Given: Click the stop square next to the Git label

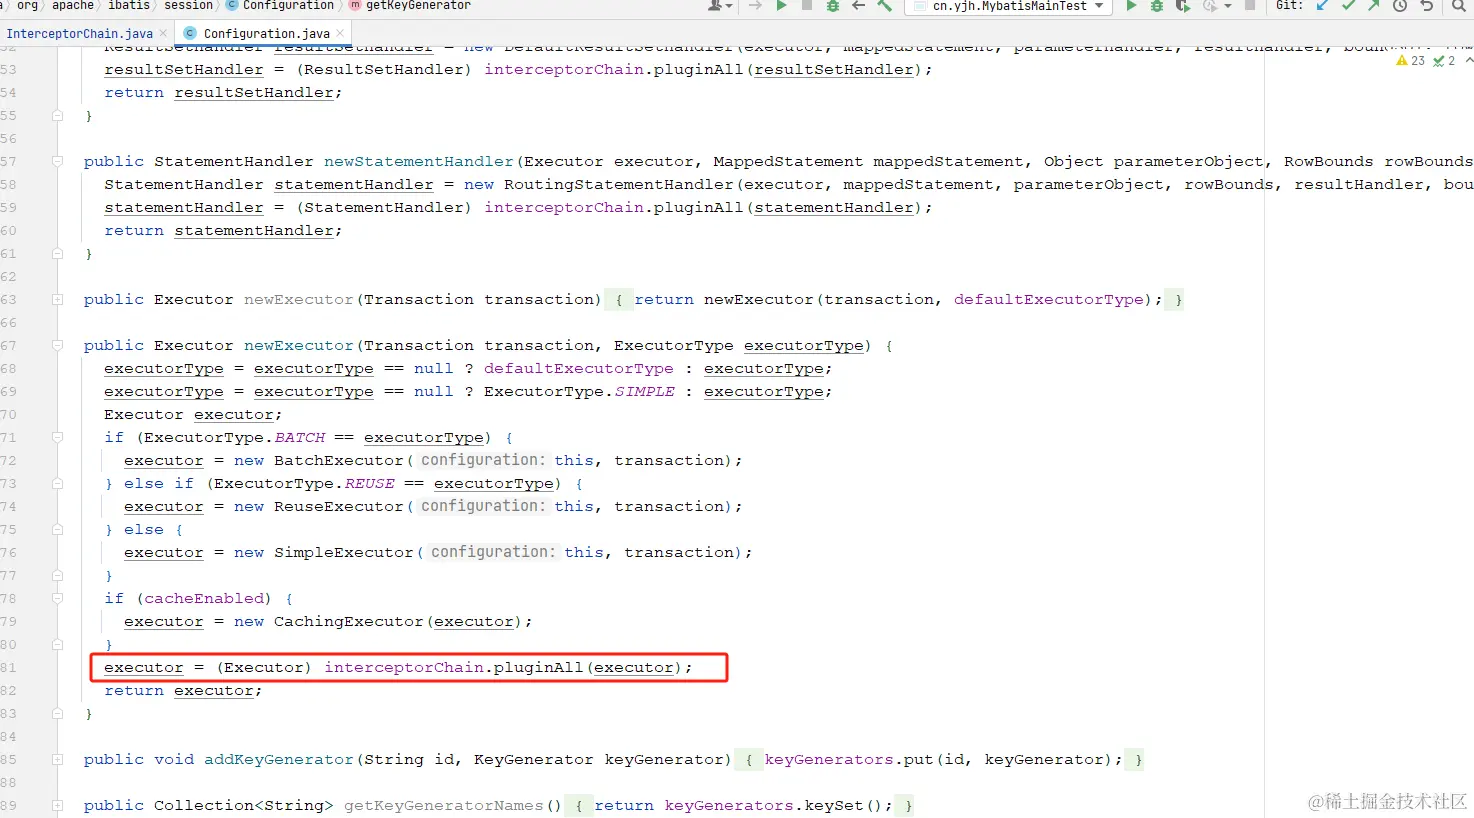Looking at the screenshot, I should [1250, 6].
